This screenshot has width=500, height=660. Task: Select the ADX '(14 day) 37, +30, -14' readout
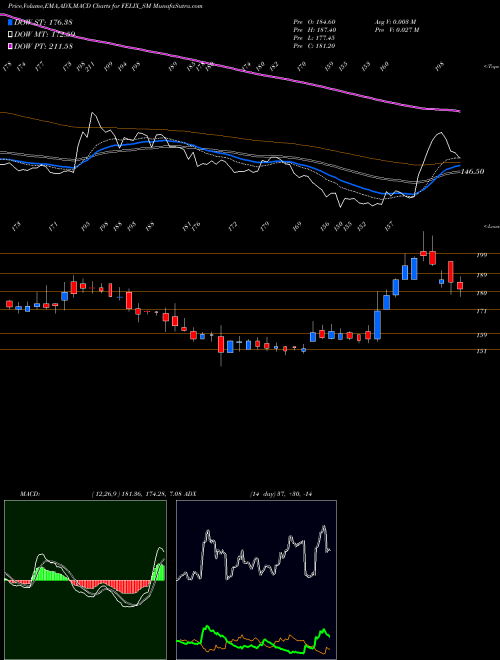tap(281, 494)
